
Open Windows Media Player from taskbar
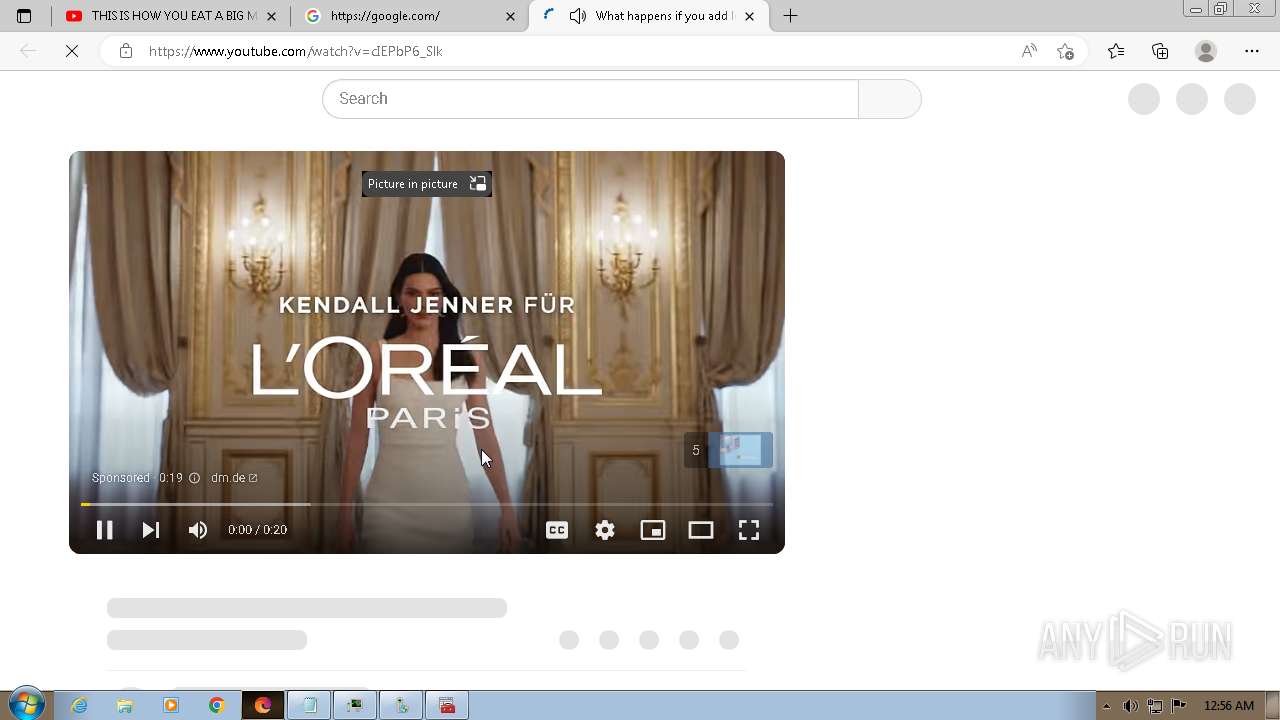171,706
